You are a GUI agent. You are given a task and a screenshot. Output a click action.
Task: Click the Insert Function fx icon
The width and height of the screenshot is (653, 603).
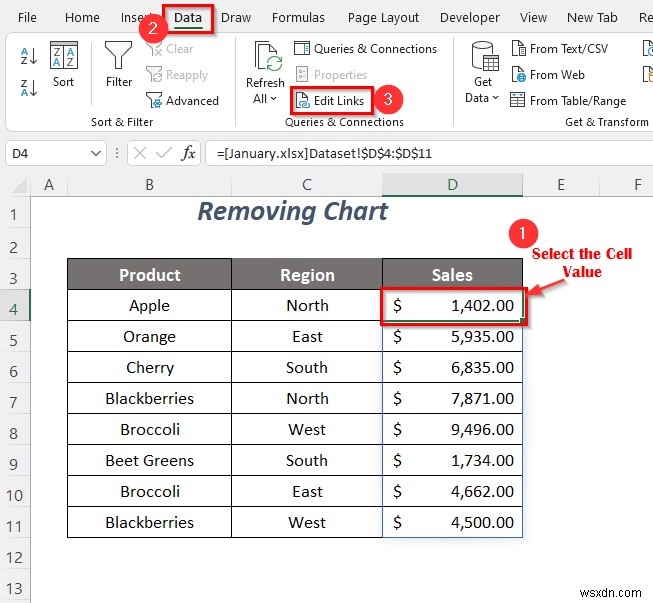[x=188, y=153]
